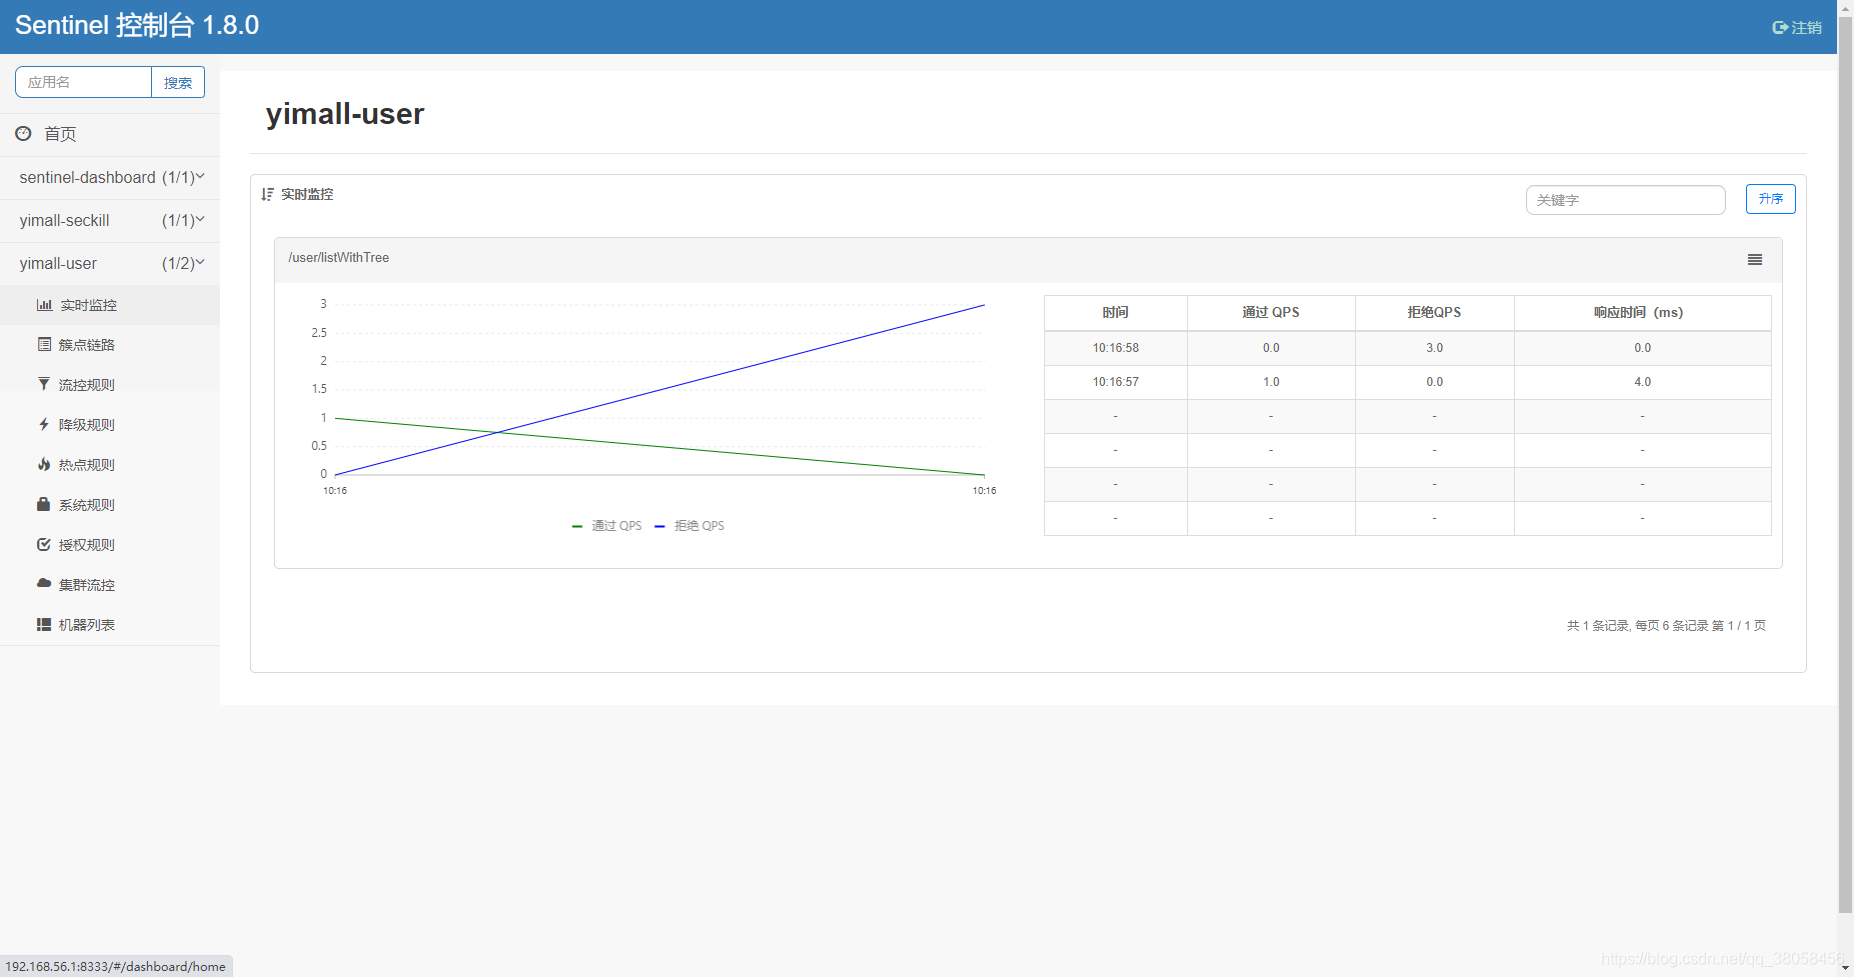This screenshot has height=977, width=1854.
Task: Click the dashboard icon beside 首页
Action: coord(23,133)
